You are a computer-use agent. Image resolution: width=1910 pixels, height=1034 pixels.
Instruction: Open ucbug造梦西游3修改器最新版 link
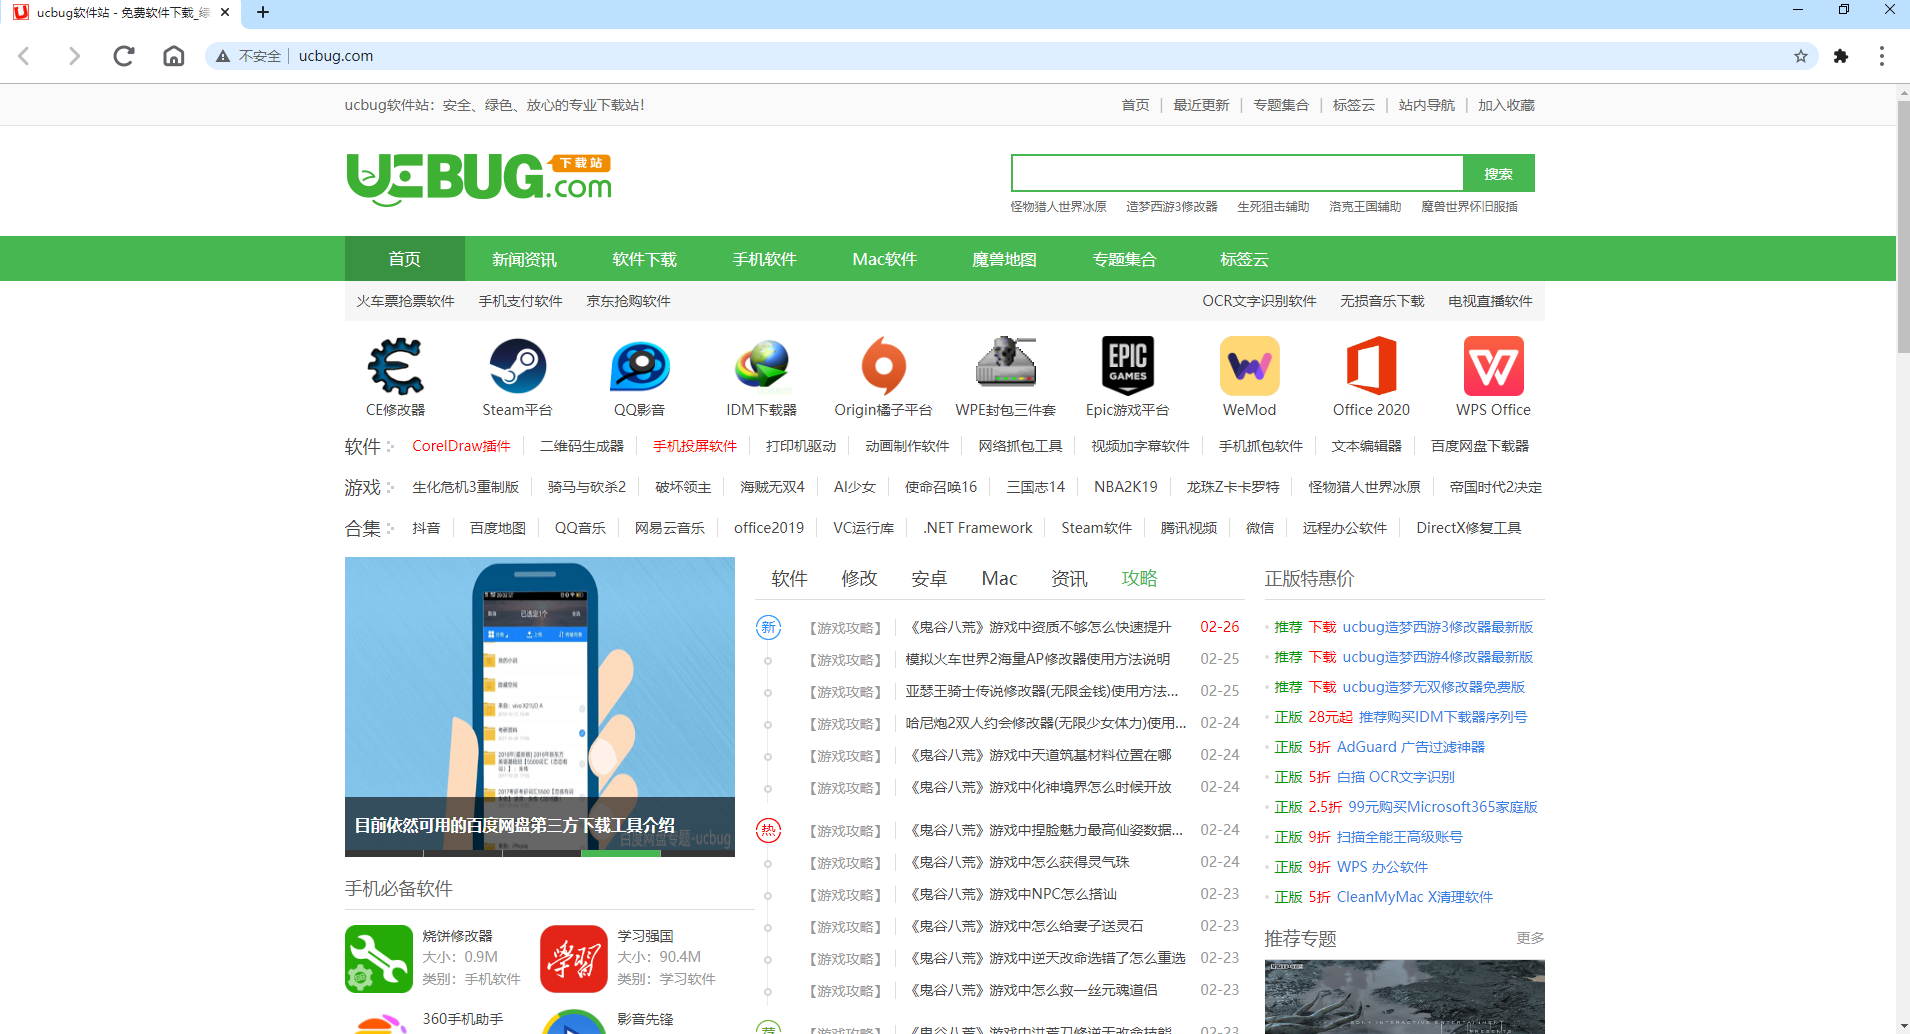(1438, 627)
